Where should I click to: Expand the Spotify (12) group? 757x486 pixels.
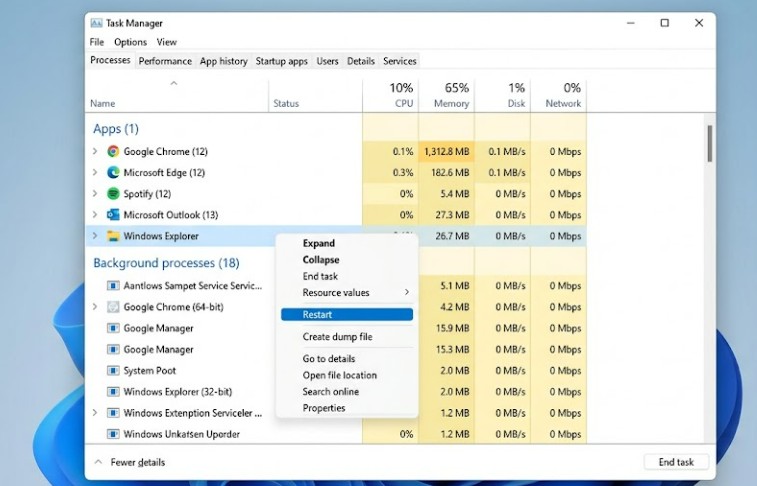point(95,194)
